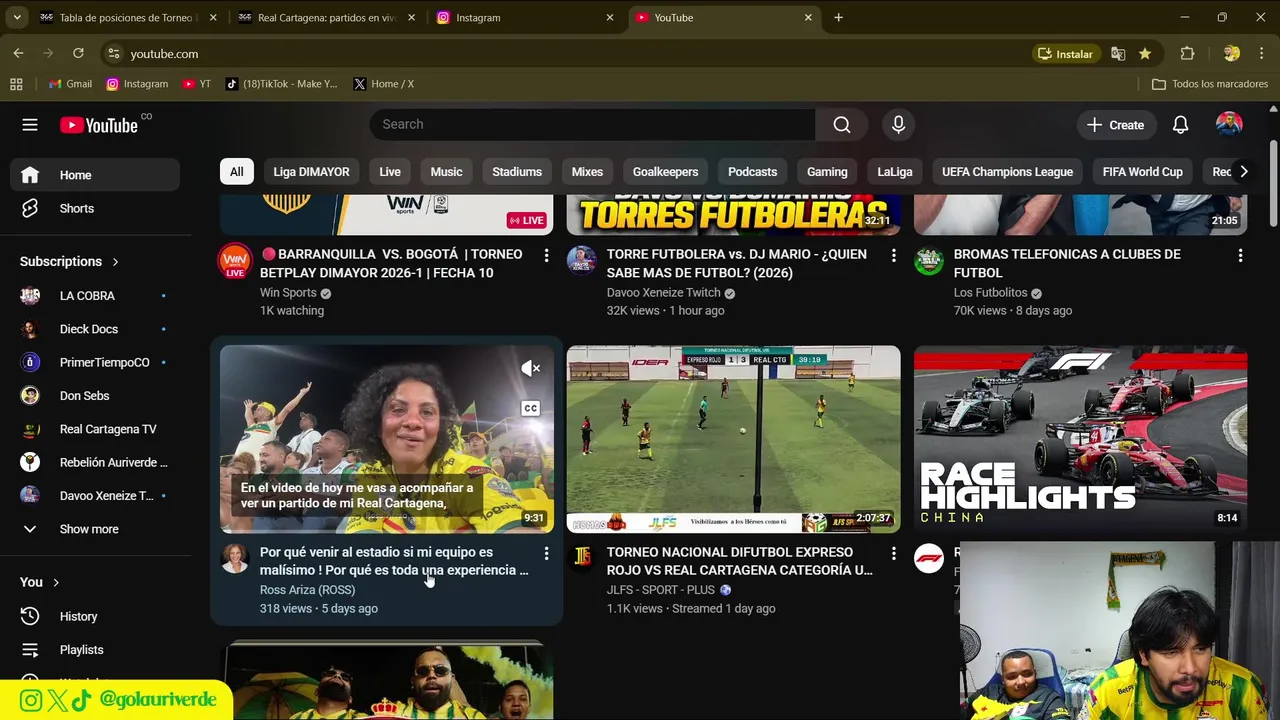Open the Chrome three-dot menu
Image resolution: width=1280 pixels, height=720 pixels.
[x=1261, y=53]
